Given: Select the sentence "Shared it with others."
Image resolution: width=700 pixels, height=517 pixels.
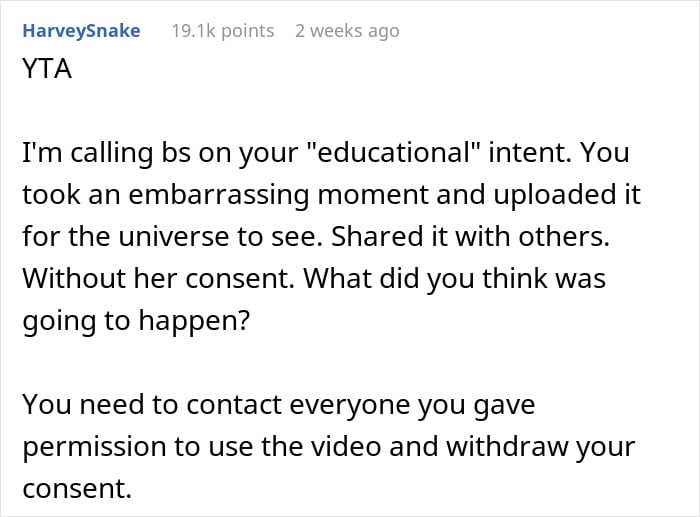Looking at the screenshot, I should tap(470, 236).
